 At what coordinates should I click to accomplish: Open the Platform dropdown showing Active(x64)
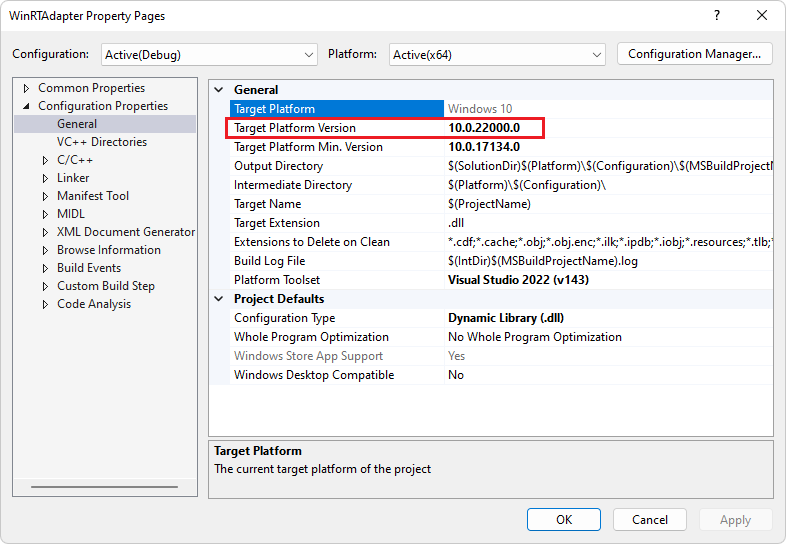coord(497,55)
